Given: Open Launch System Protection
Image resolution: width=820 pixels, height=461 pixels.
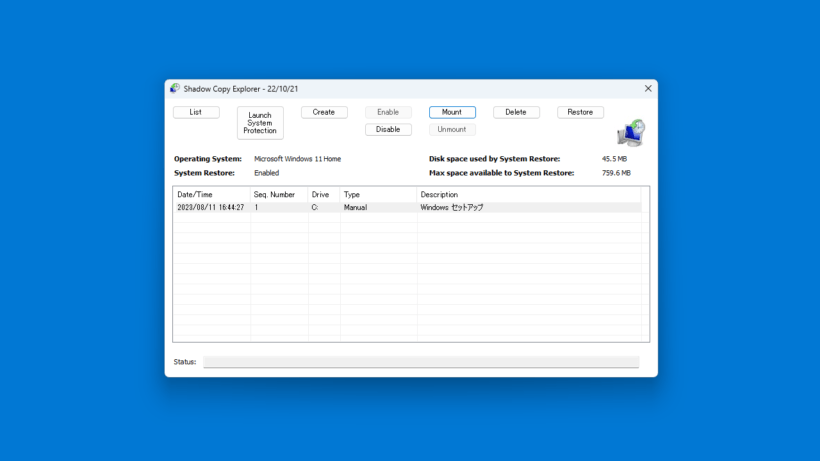Looking at the screenshot, I should [260, 123].
